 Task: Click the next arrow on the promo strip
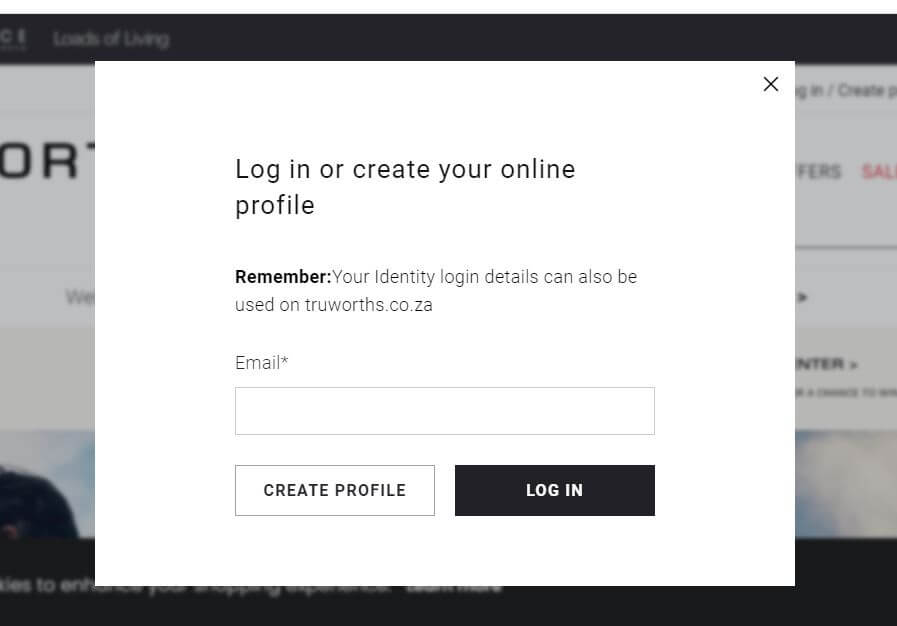801,297
